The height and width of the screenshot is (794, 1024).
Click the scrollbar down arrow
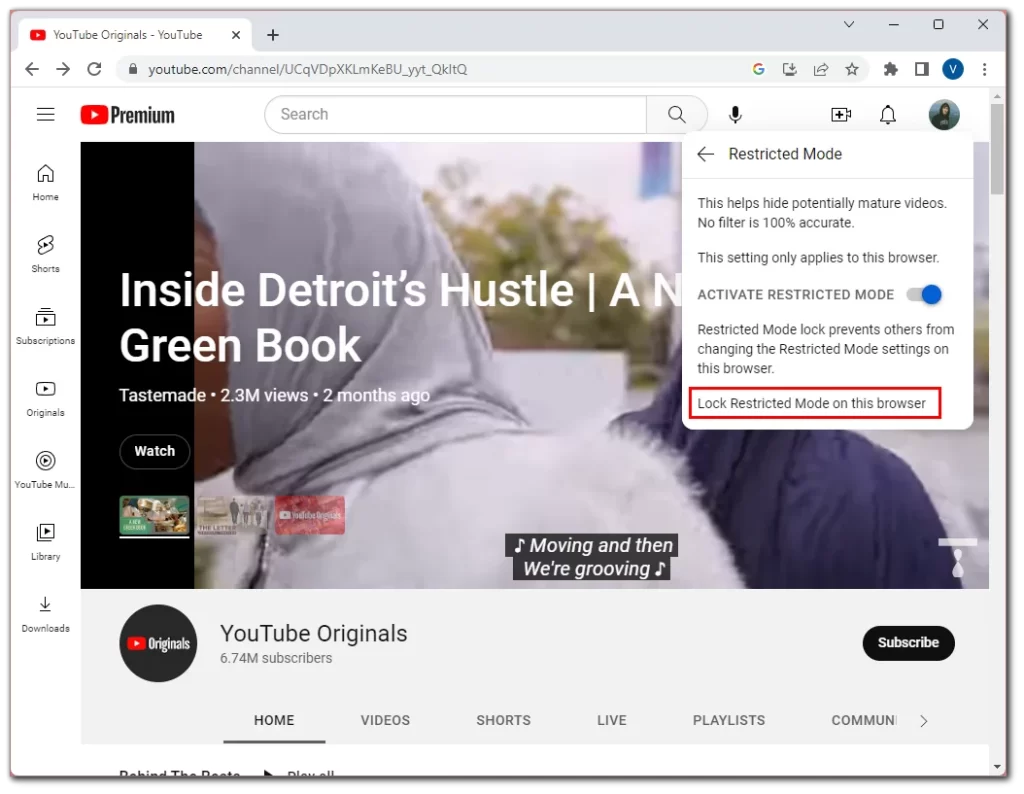click(x=997, y=767)
